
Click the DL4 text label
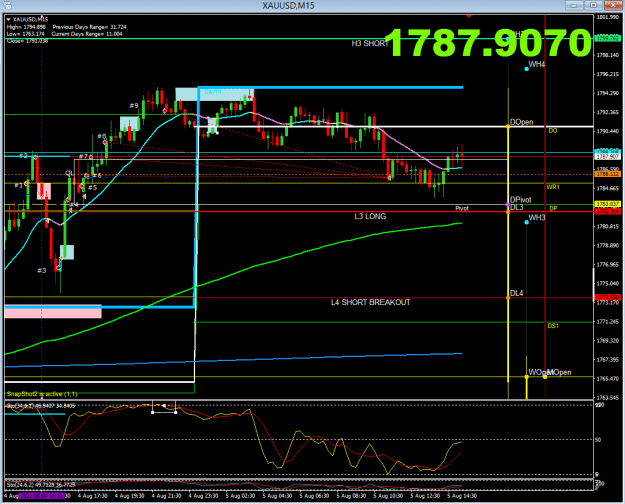coord(517,293)
